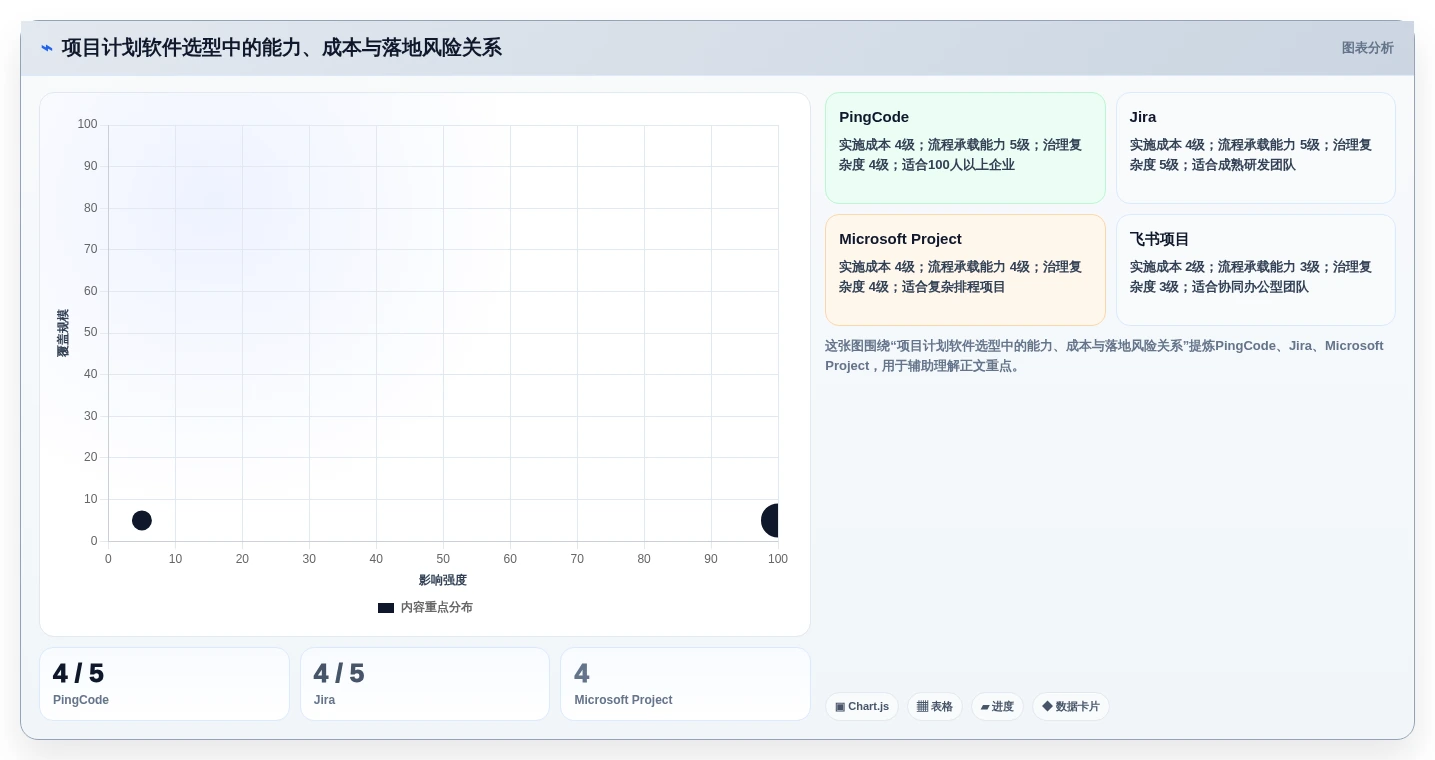This screenshot has height=760, width=1435.
Task: Click the Chart.js tag
Action: click(862, 707)
